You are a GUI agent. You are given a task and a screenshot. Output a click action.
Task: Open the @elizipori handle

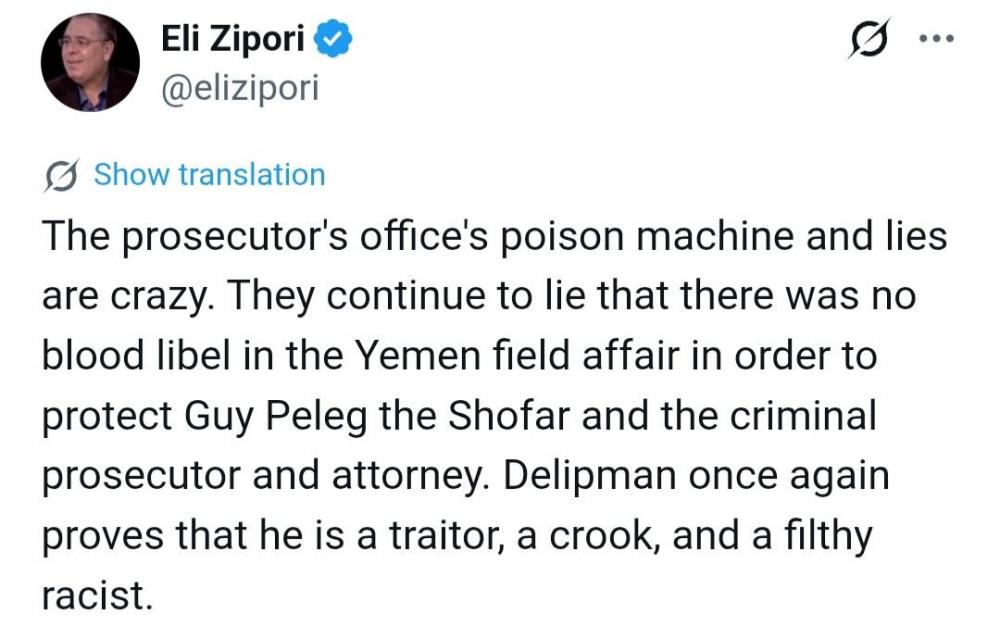239,88
